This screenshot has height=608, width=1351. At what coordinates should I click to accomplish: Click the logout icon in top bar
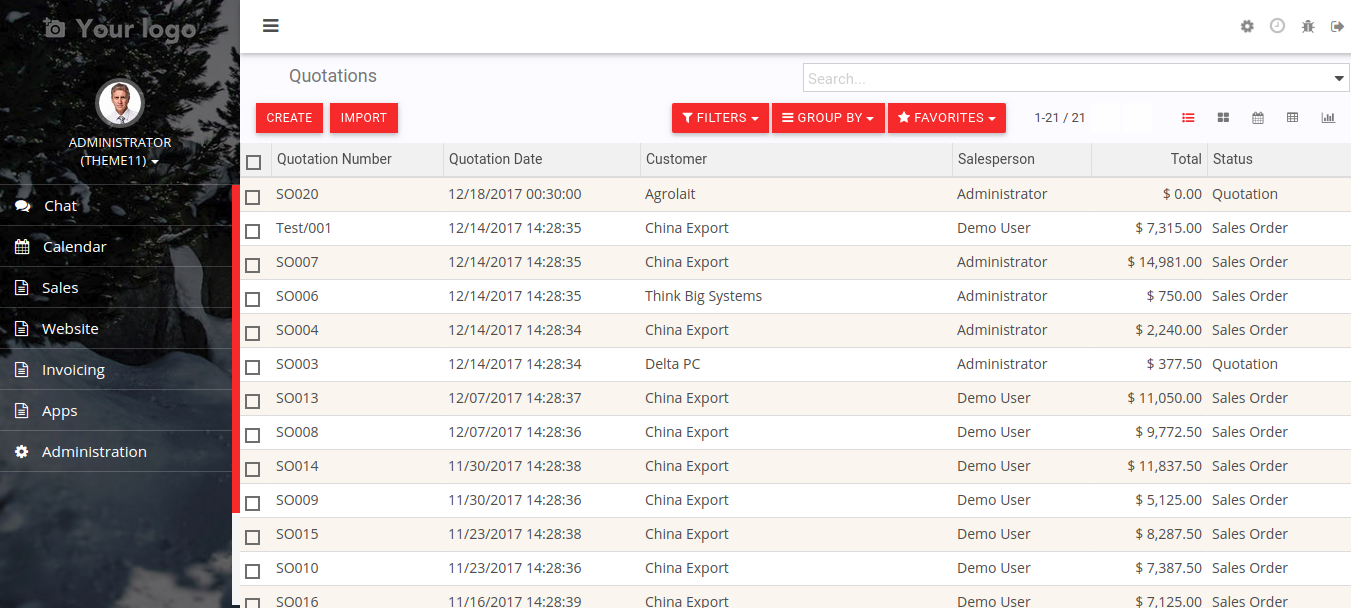1337,27
